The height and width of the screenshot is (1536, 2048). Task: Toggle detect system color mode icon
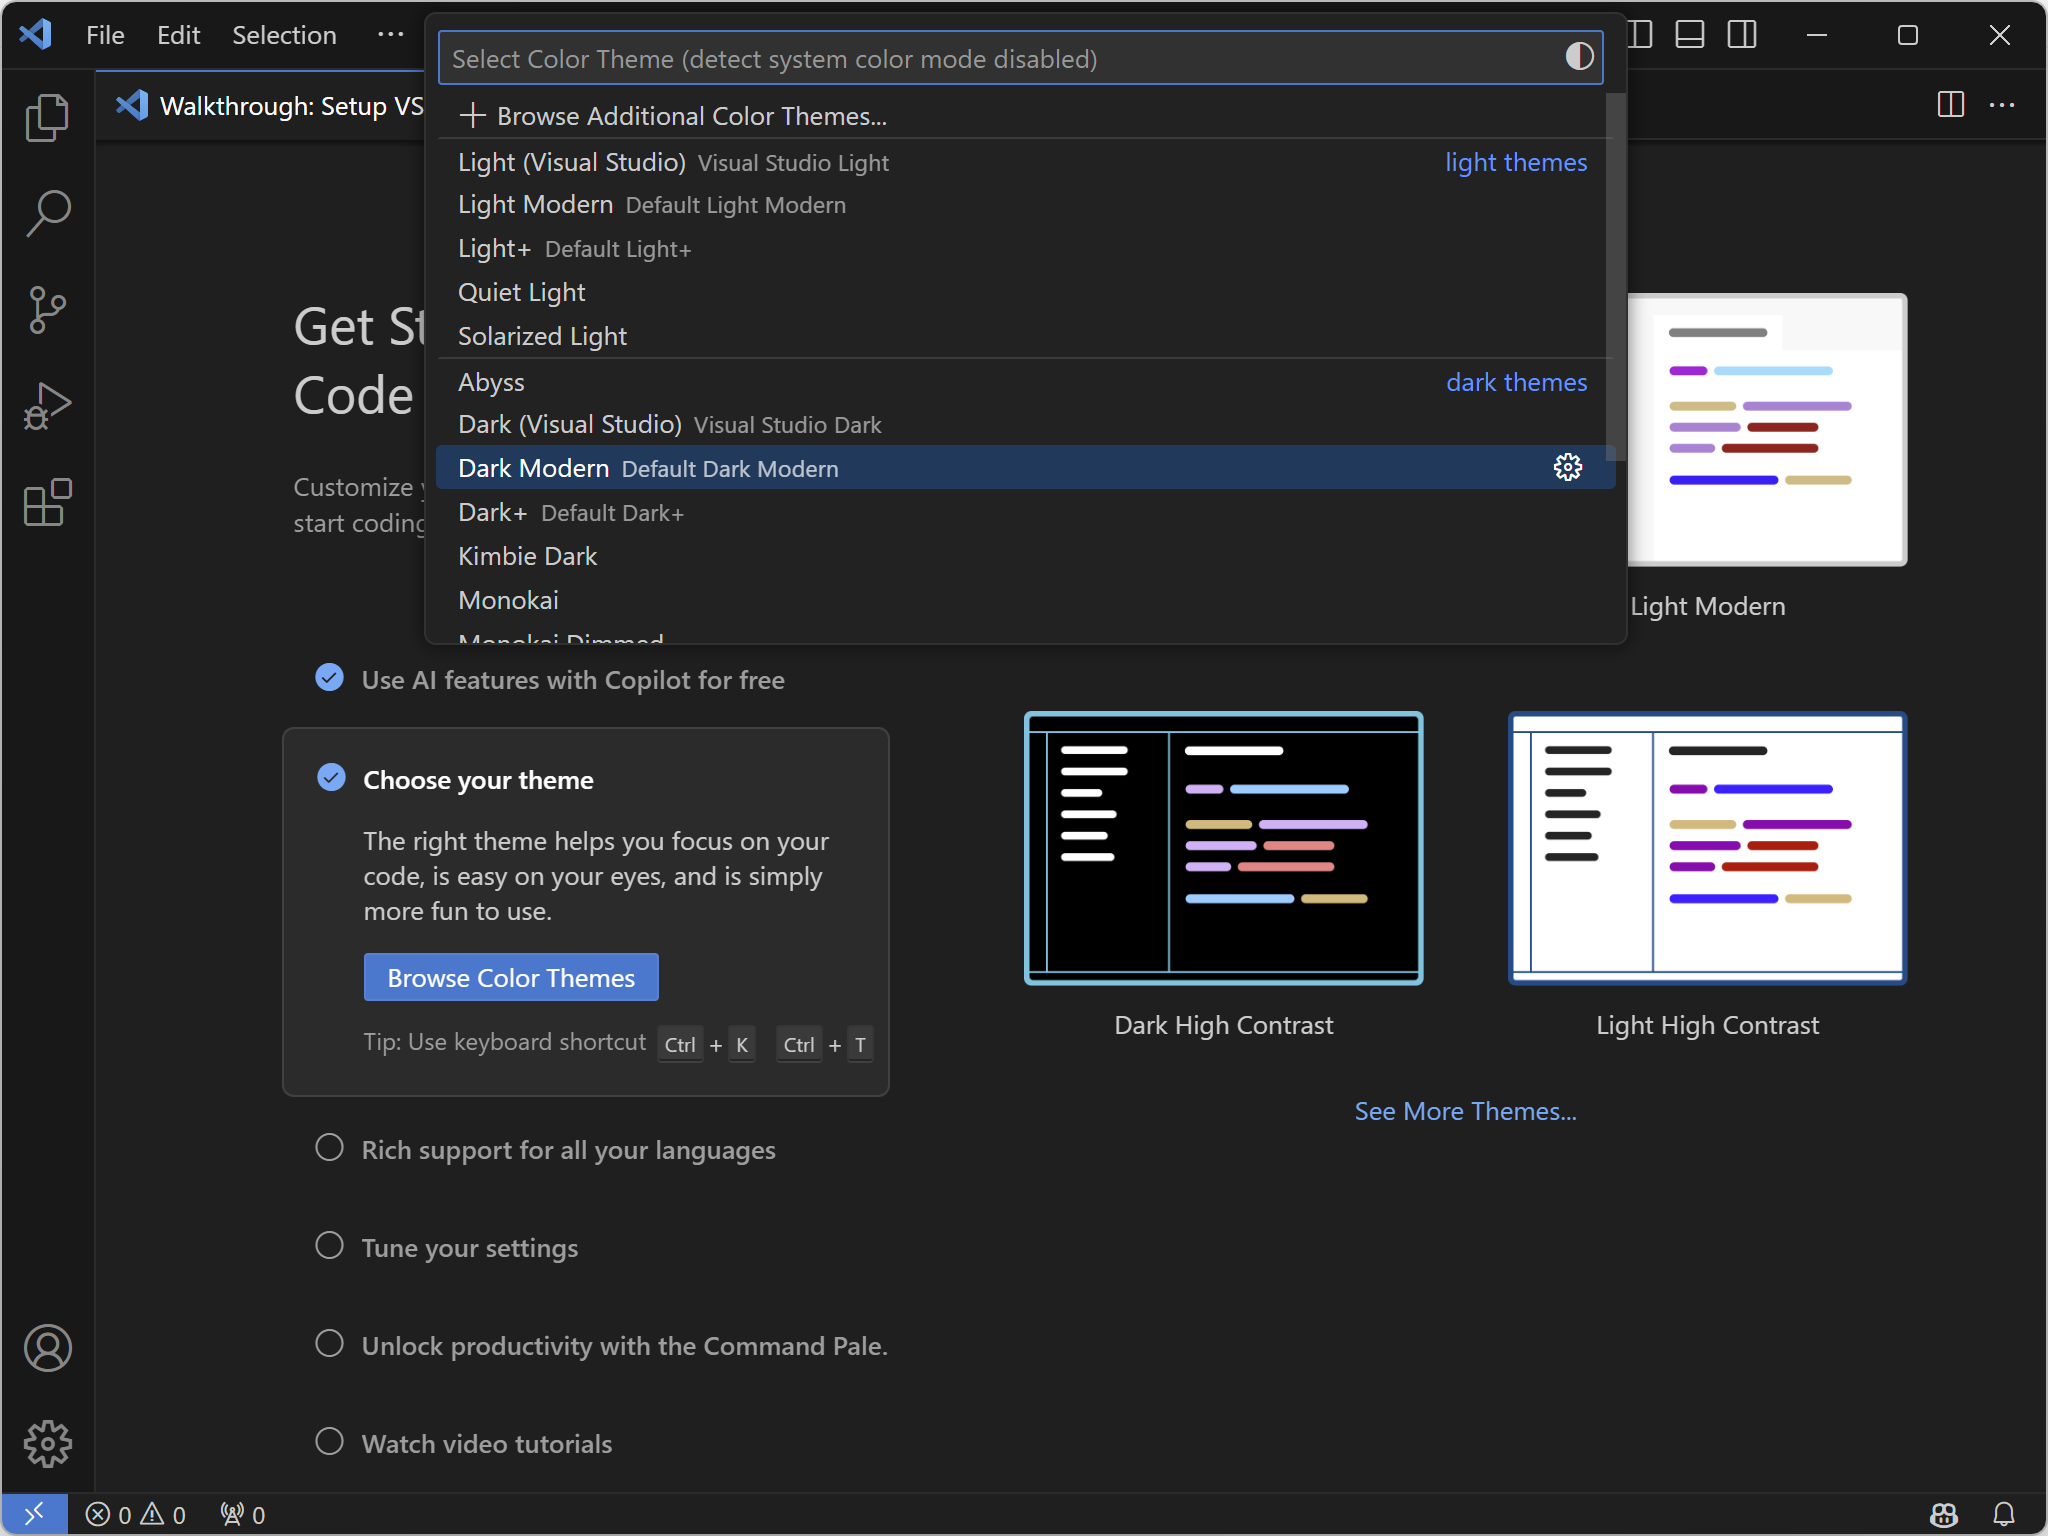[x=1579, y=57]
